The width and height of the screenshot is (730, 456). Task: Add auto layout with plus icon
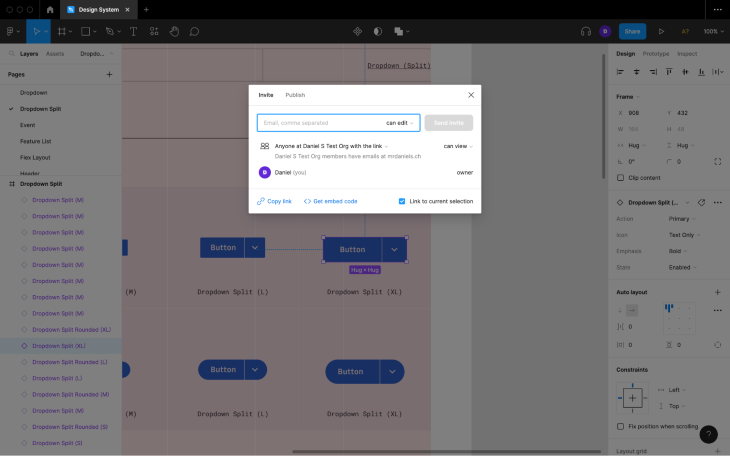coord(717,292)
